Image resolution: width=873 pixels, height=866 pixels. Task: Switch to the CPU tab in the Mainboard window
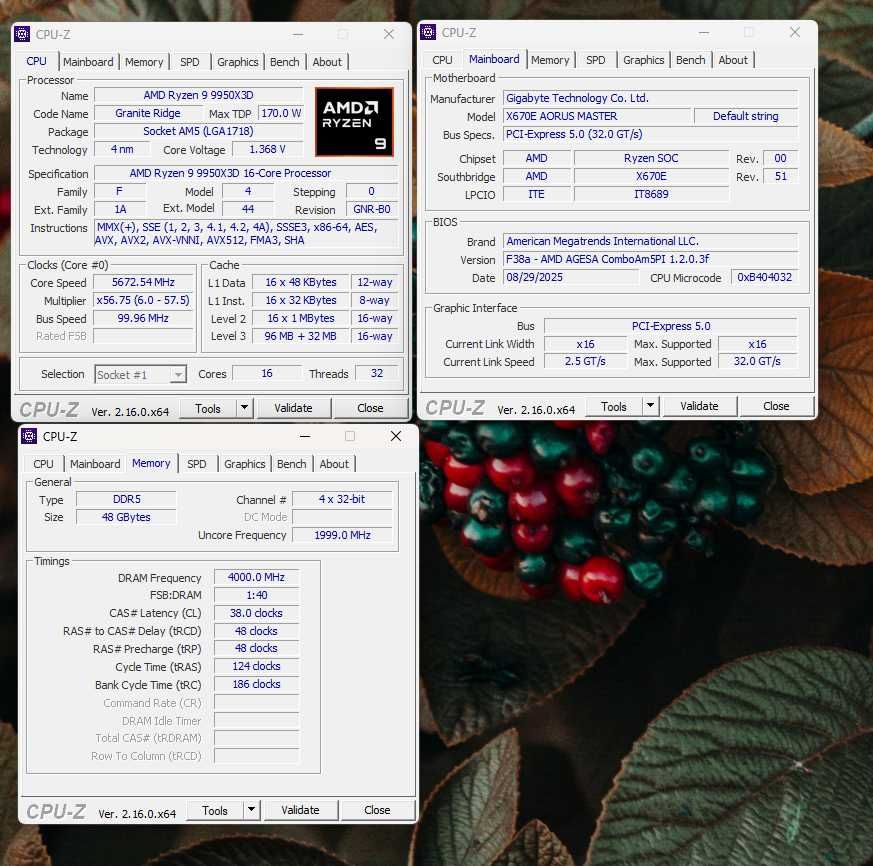442,60
